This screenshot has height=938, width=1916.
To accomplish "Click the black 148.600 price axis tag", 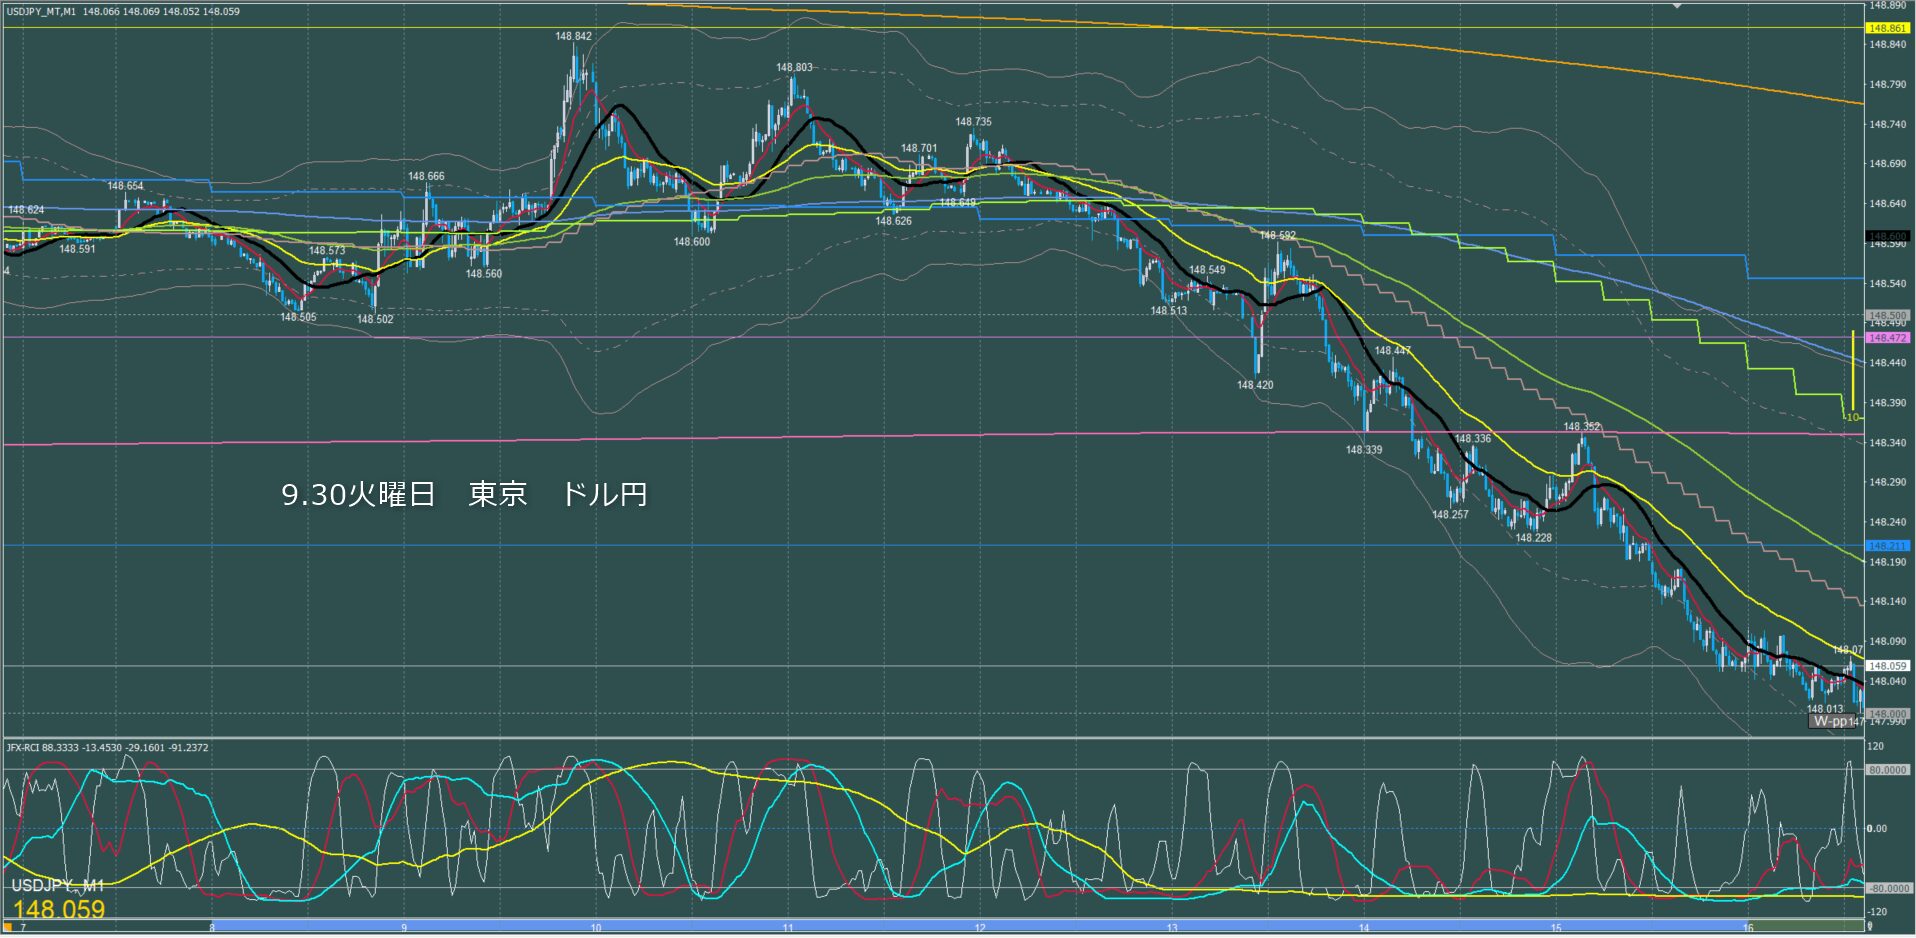I will (1887, 236).
